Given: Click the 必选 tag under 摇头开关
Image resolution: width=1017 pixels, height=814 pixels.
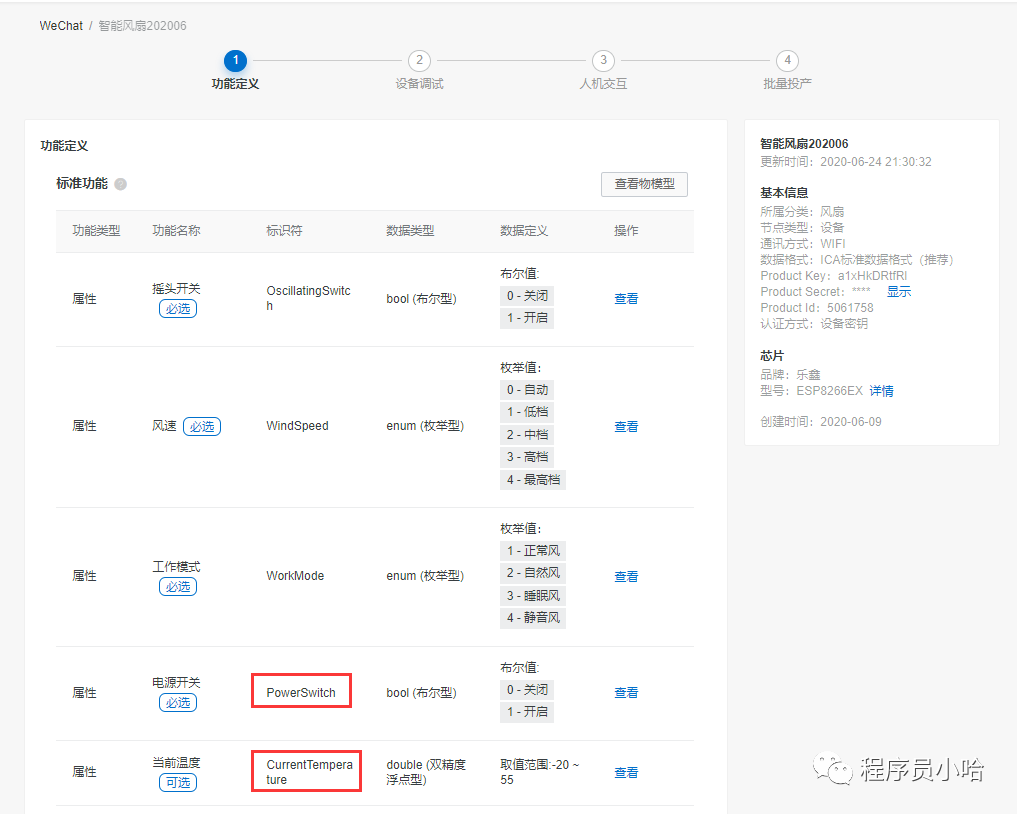Looking at the screenshot, I should tap(178, 309).
